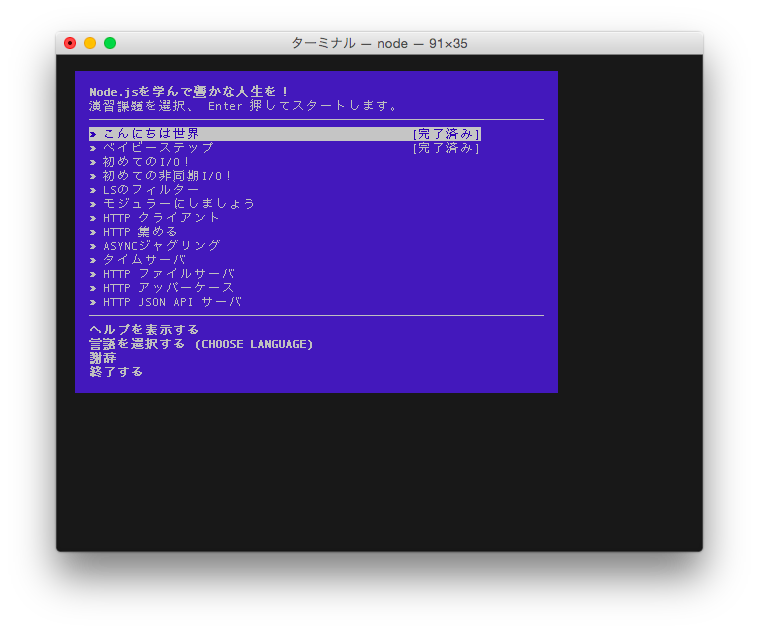The height and width of the screenshot is (632, 759).
Task: Select the ベイビーステップ exercise
Action: 158,148
